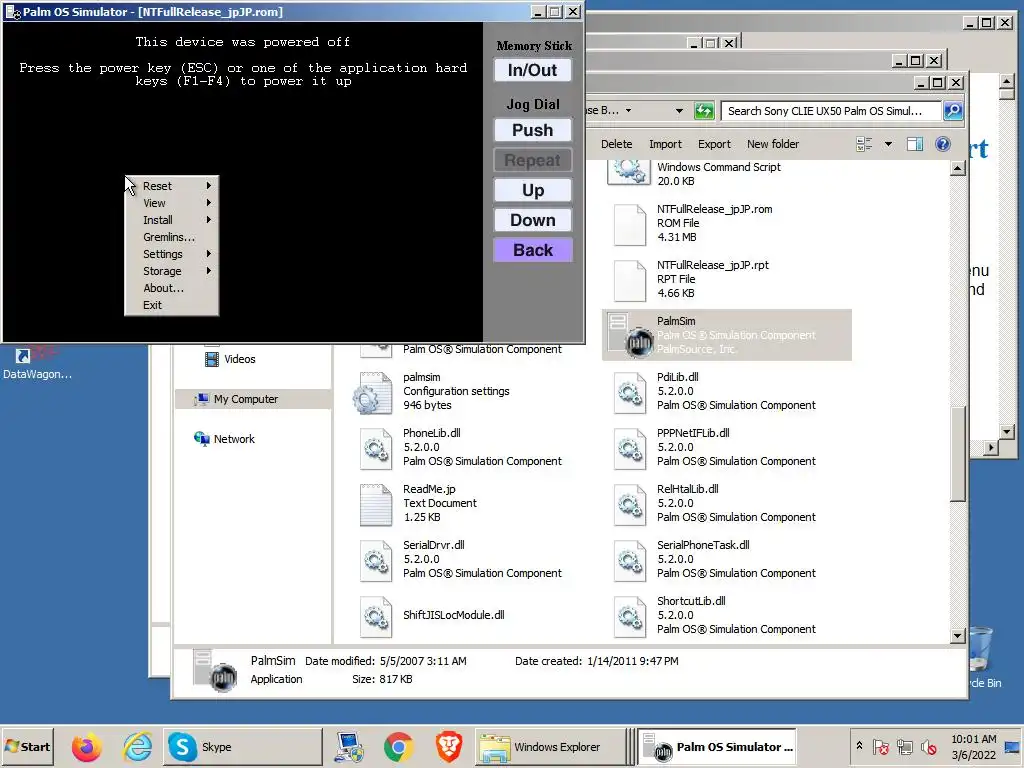Select the Windows Command Script file icon
Image resolution: width=1024 pixels, height=768 pixels.
[x=628, y=171]
